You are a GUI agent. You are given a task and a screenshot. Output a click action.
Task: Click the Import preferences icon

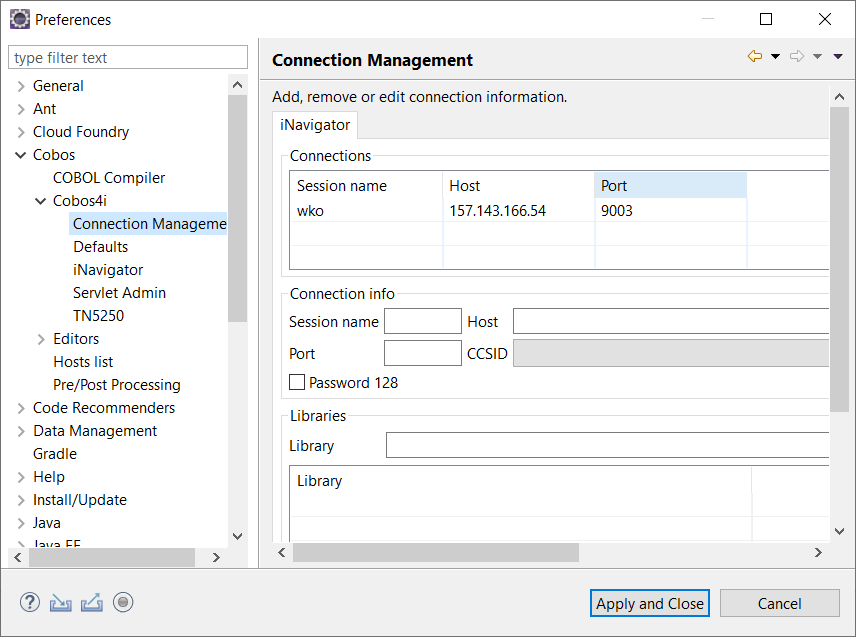61,603
